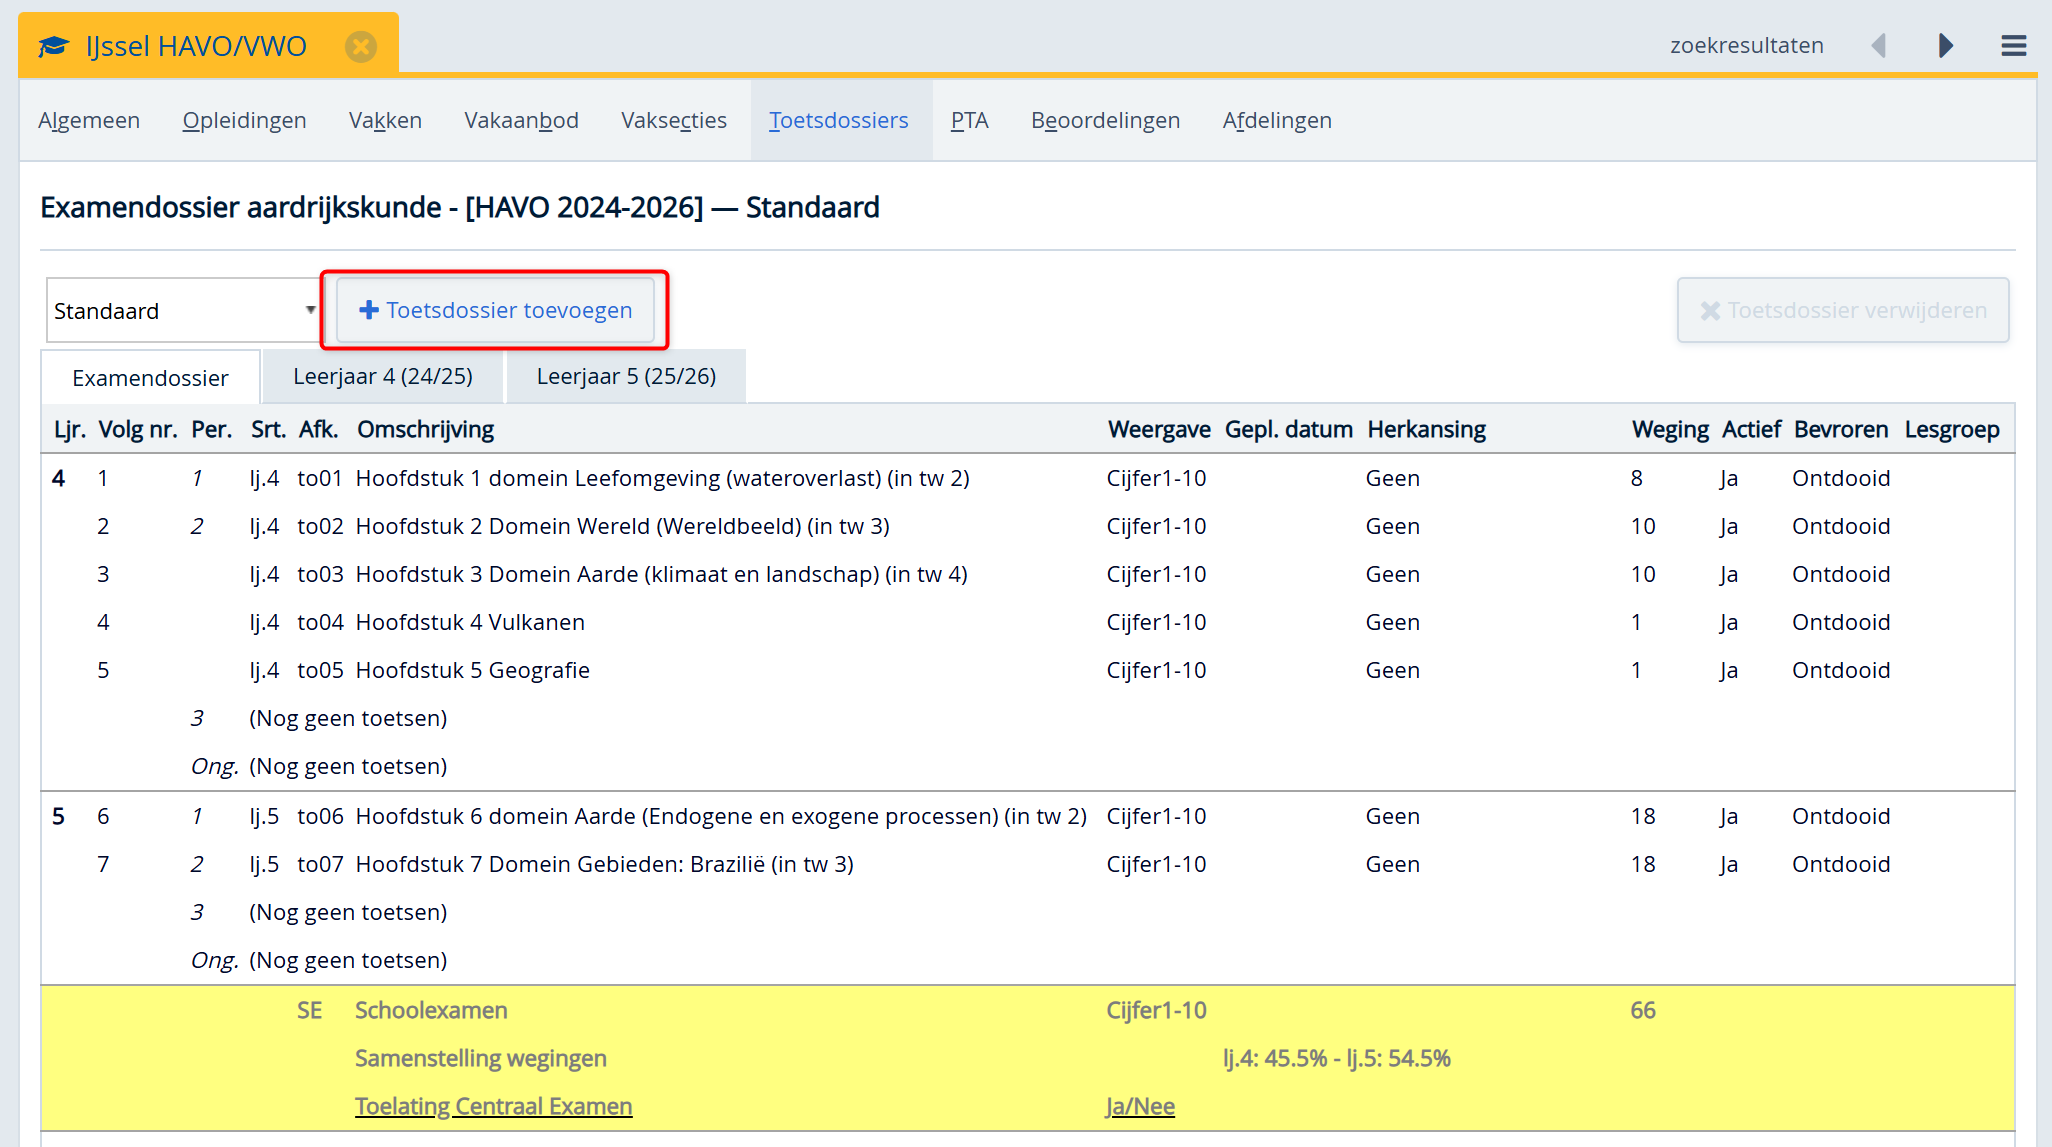Click the Toetsdossier toevoegen button
The image size is (2052, 1147).
click(x=496, y=310)
